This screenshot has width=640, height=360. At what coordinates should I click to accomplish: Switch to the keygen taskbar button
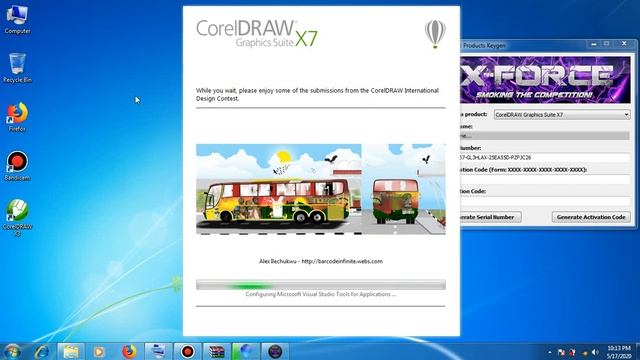275,351
